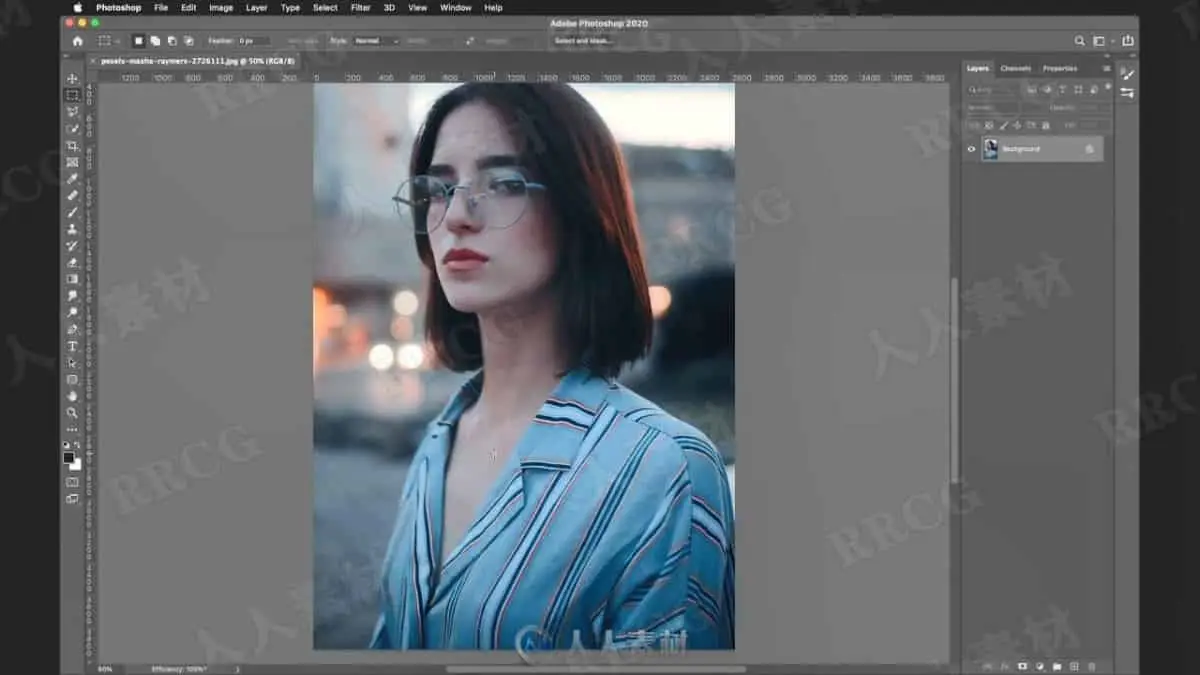Choose New Selection mode button
This screenshot has width=1200, height=675.
pyautogui.click(x=139, y=41)
